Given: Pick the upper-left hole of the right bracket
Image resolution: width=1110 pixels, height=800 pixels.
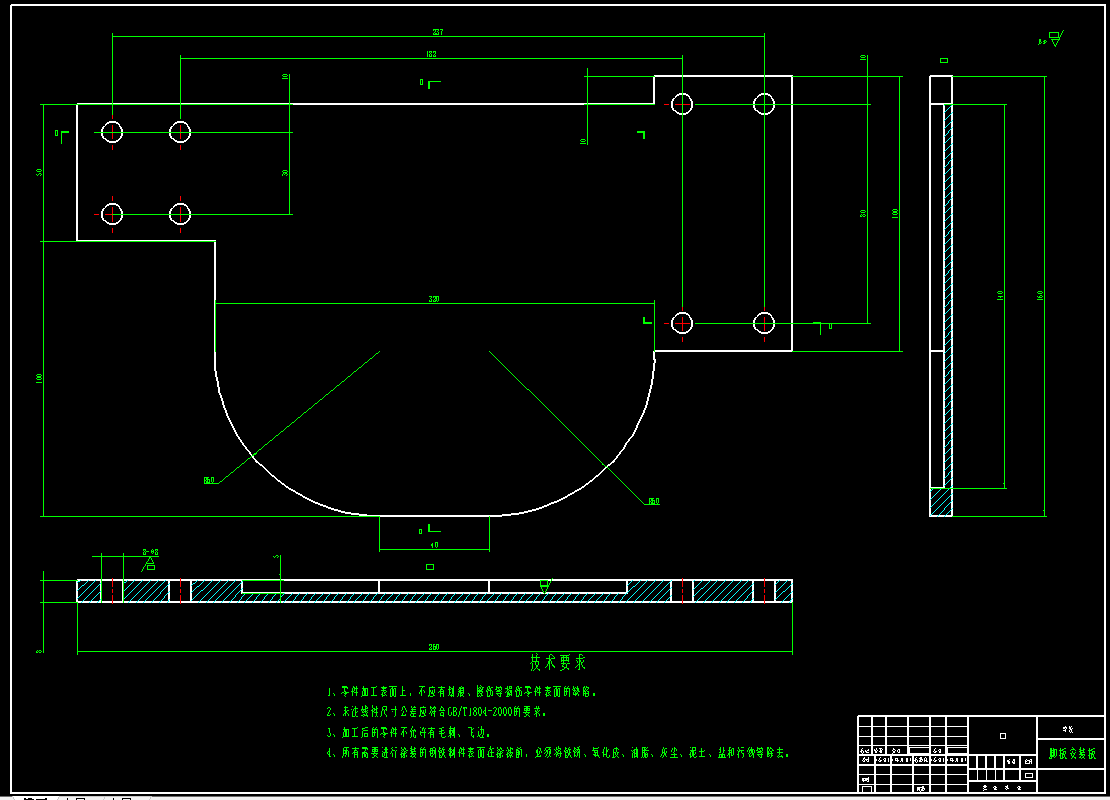Looking at the screenshot, I should [x=682, y=104].
